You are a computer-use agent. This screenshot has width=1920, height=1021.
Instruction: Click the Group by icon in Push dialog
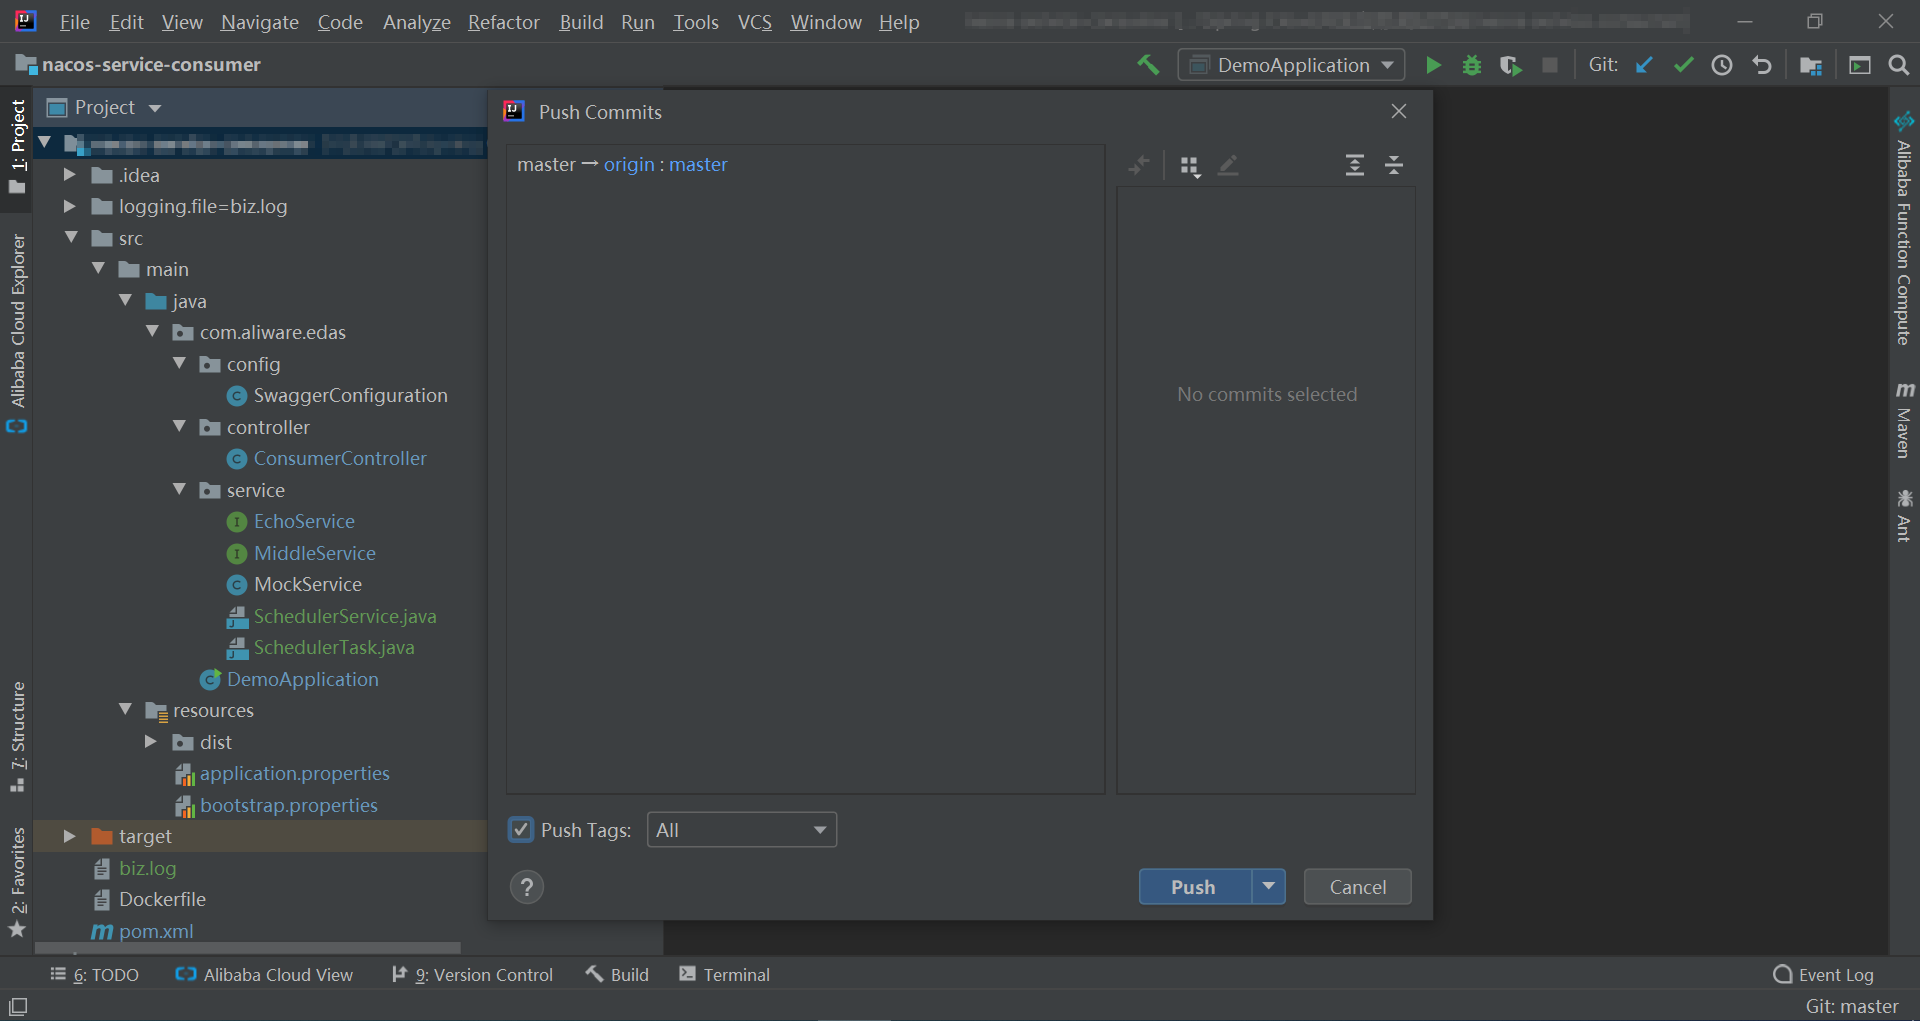(1189, 166)
